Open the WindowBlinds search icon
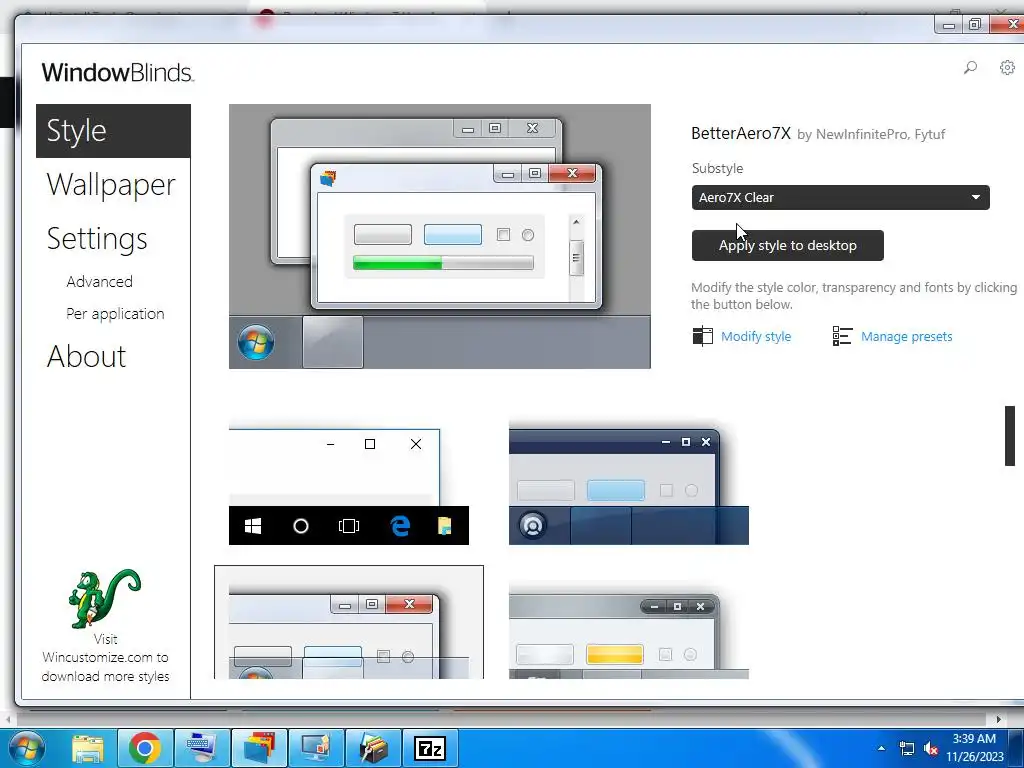The width and height of the screenshot is (1024, 768). [x=970, y=67]
